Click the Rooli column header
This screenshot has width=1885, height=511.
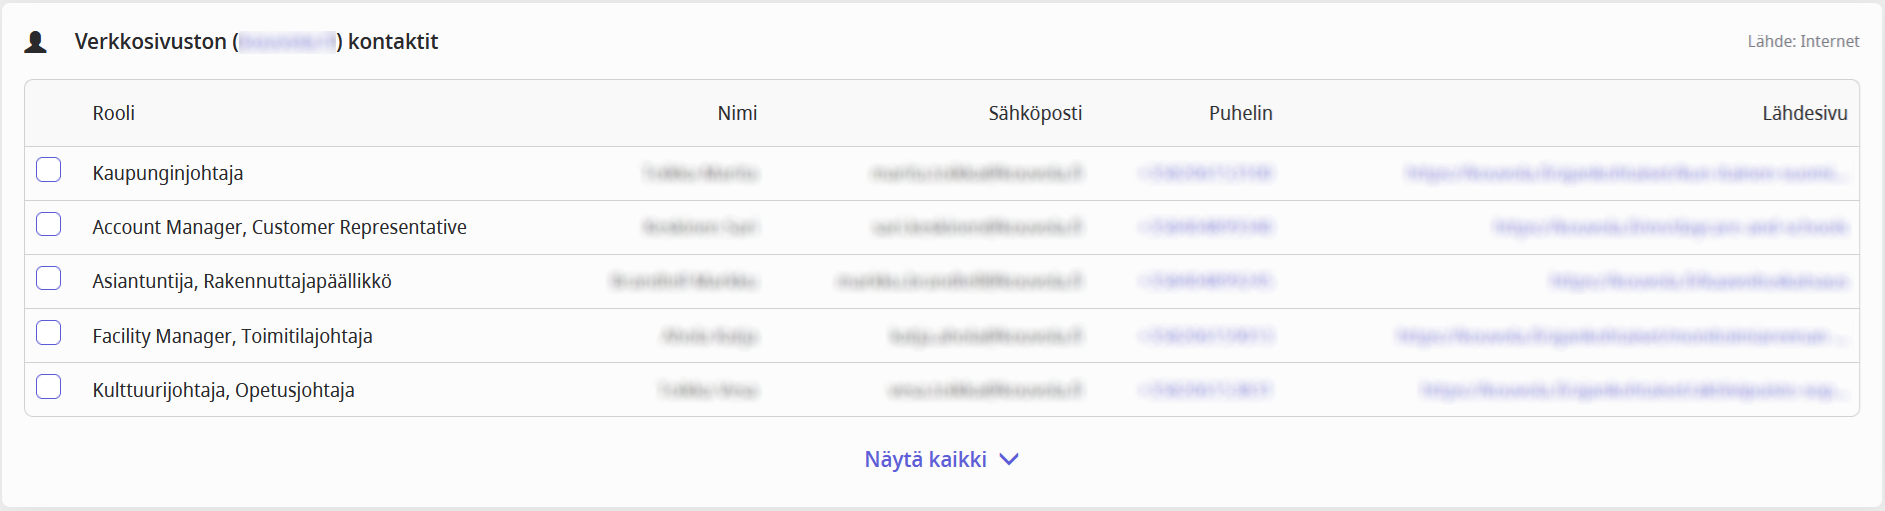(x=113, y=113)
